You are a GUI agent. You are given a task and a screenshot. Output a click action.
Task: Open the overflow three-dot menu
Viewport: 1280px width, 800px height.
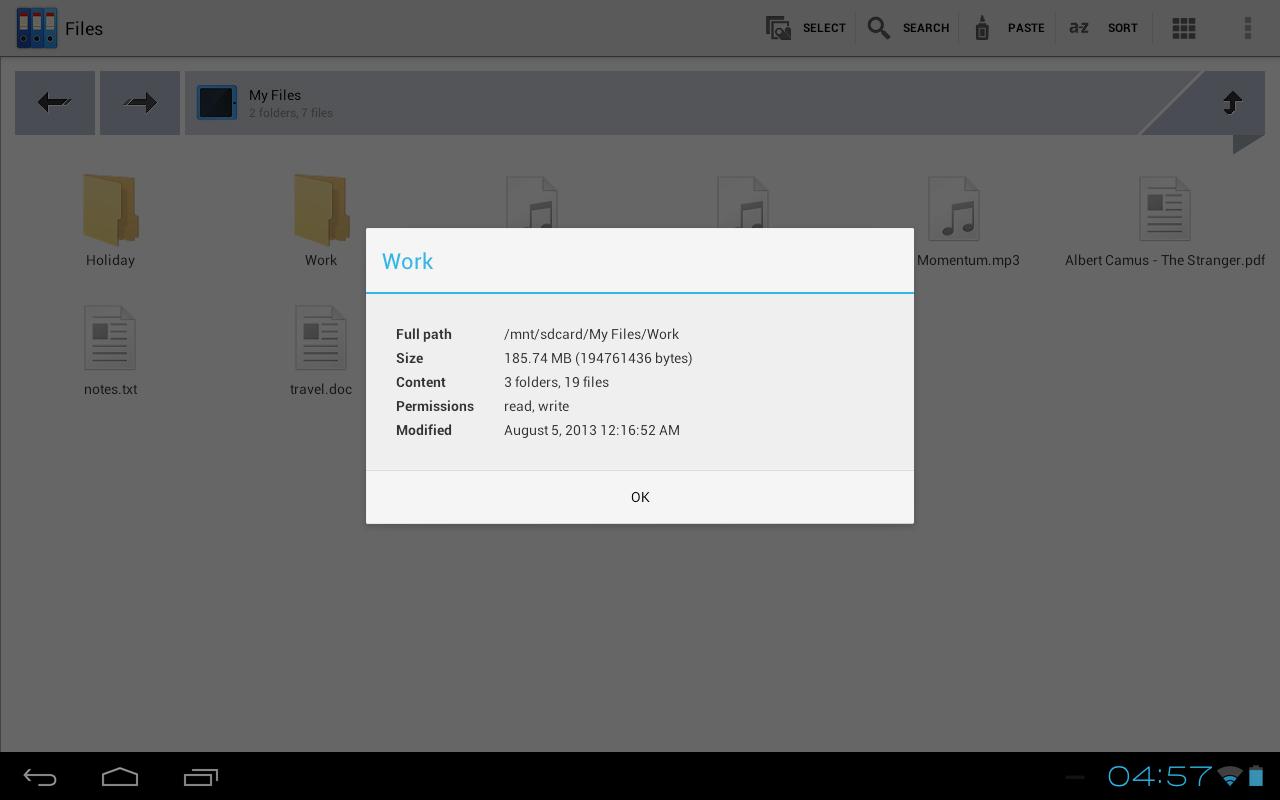click(1248, 28)
